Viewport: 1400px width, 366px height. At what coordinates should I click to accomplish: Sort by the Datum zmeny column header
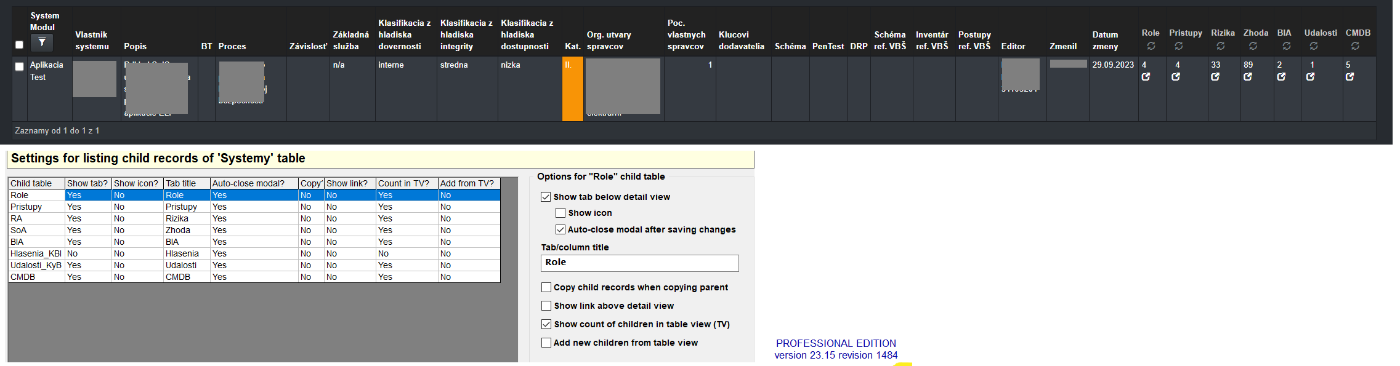point(1105,40)
